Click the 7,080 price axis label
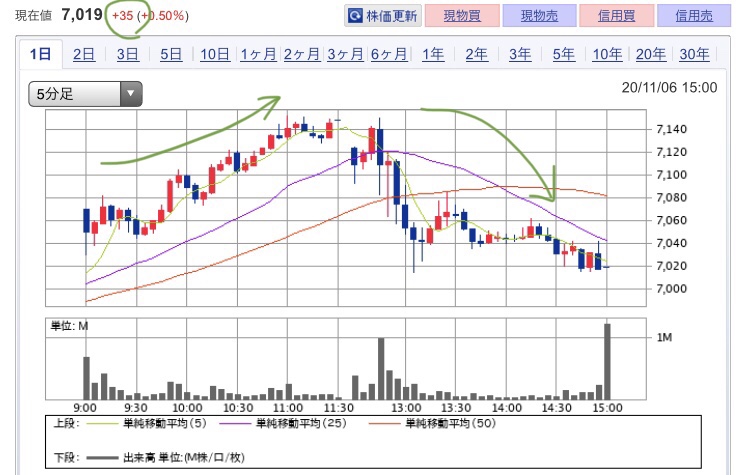The width and height of the screenshot is (741, 475). (x=671, y=197)
